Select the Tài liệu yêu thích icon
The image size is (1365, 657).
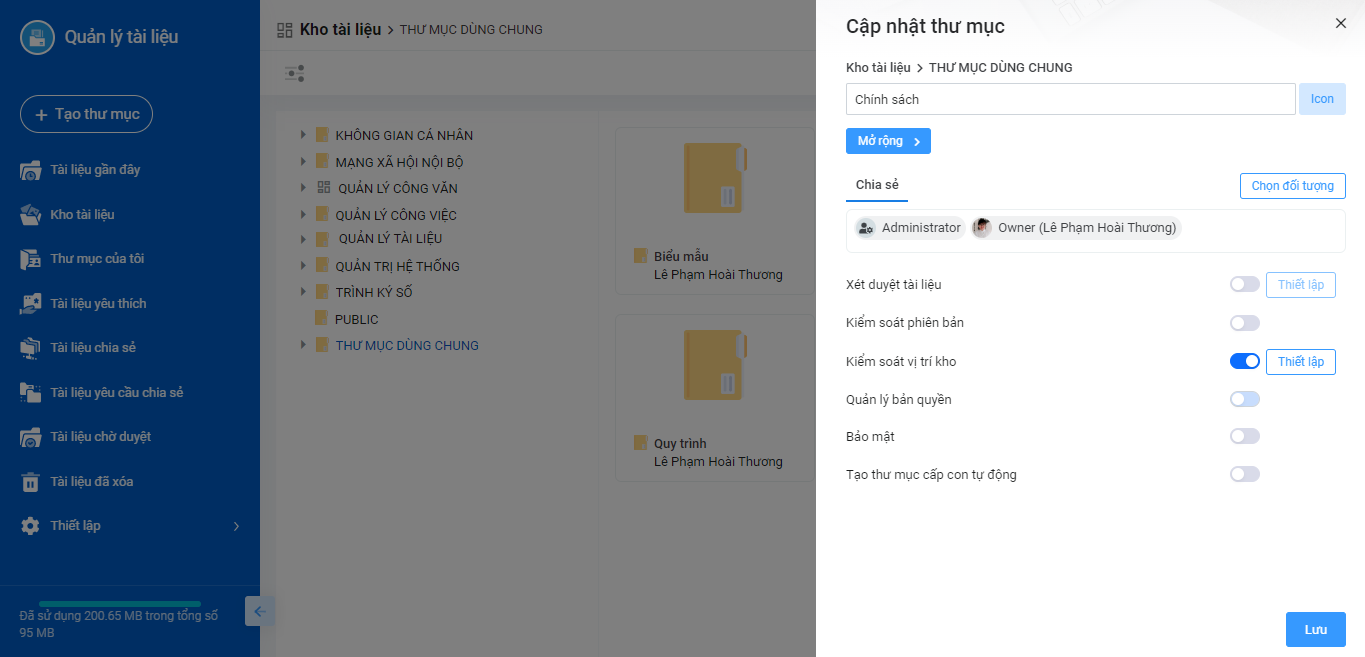coord(31,304)
